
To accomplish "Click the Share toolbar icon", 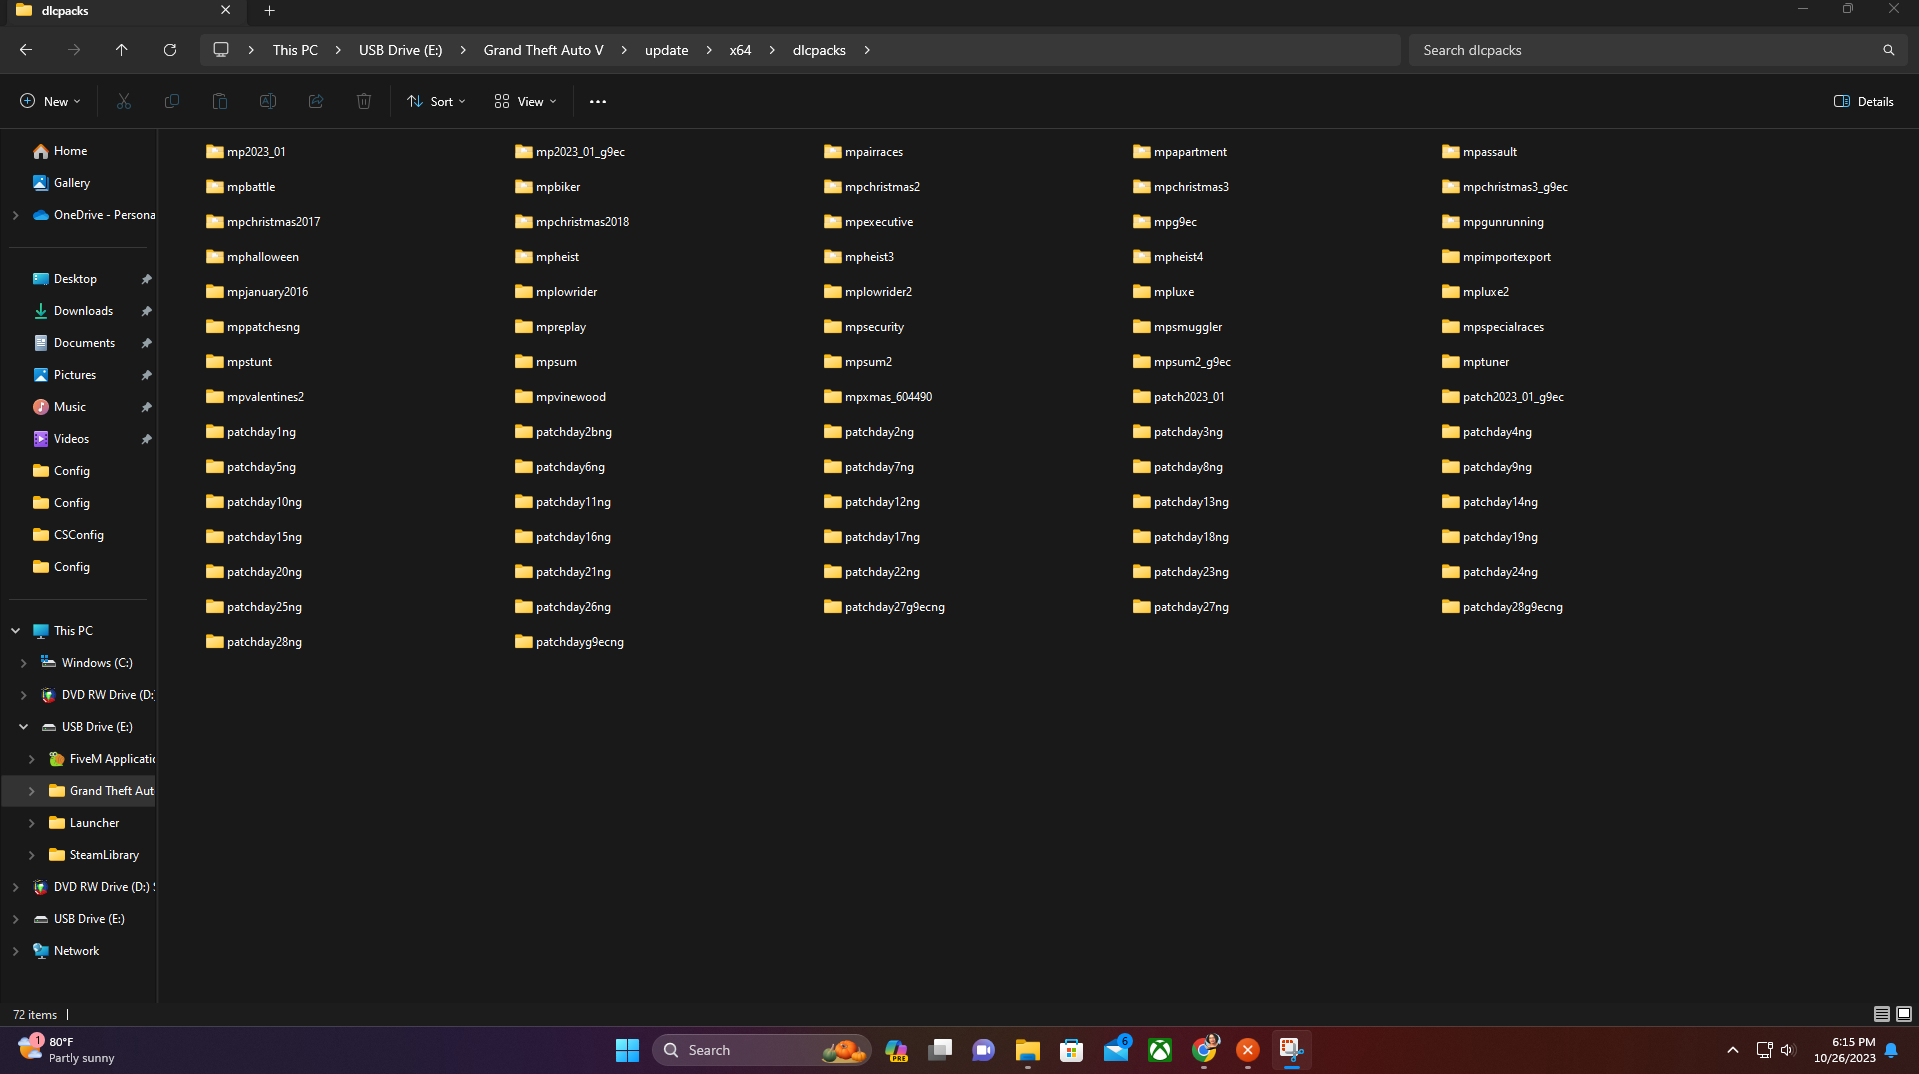I will click(316, 101).
